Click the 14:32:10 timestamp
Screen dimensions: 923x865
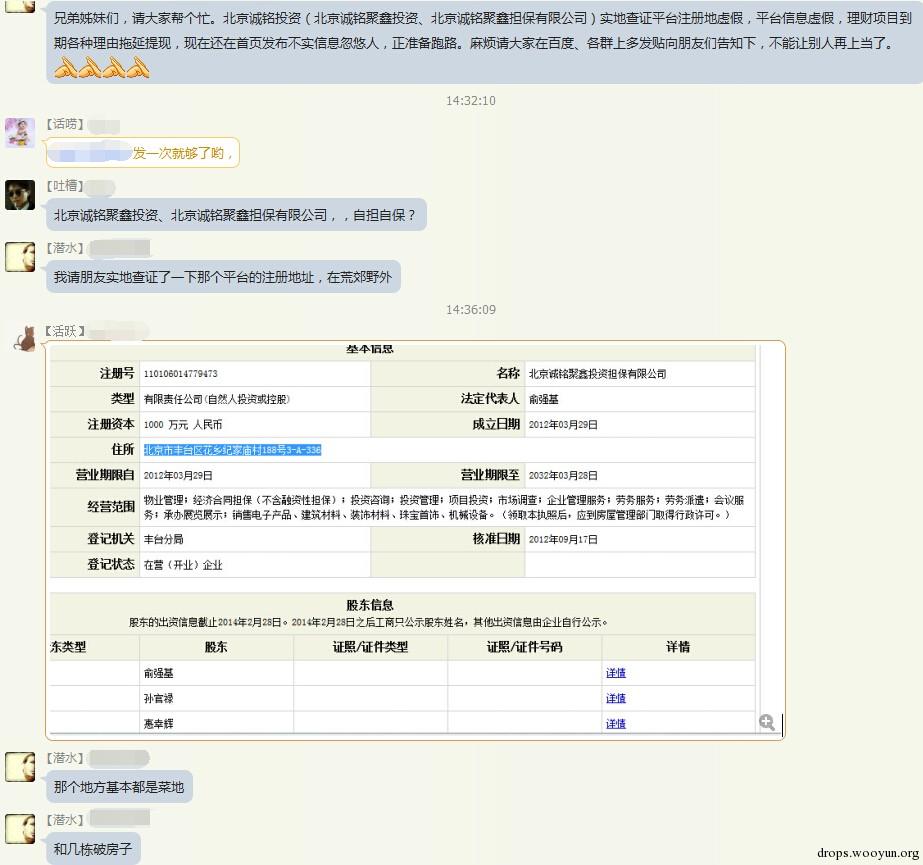coord(470,101)
